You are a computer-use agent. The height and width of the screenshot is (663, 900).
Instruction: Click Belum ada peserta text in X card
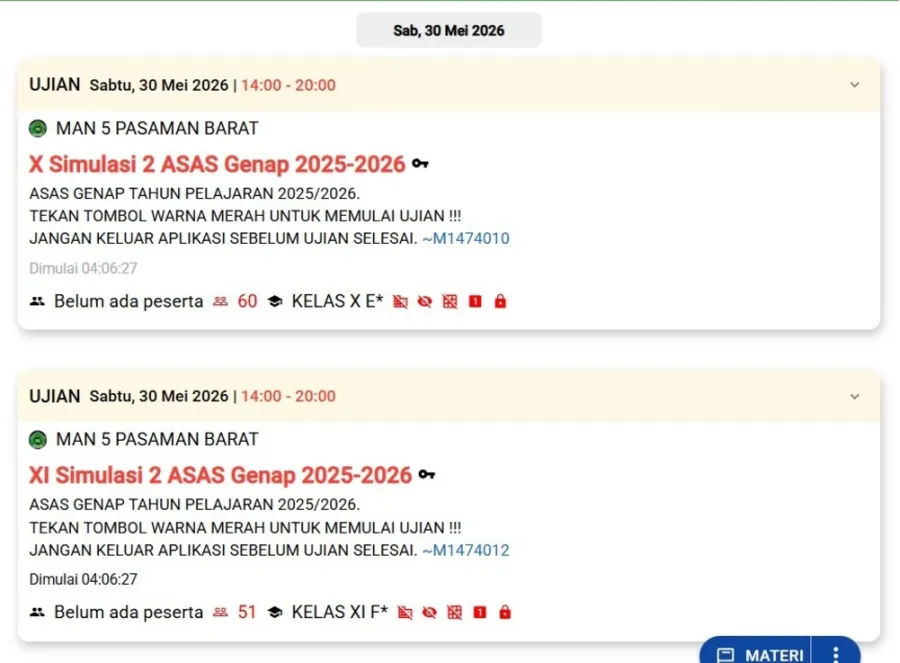pyautogui.click(x=129, y=301)
